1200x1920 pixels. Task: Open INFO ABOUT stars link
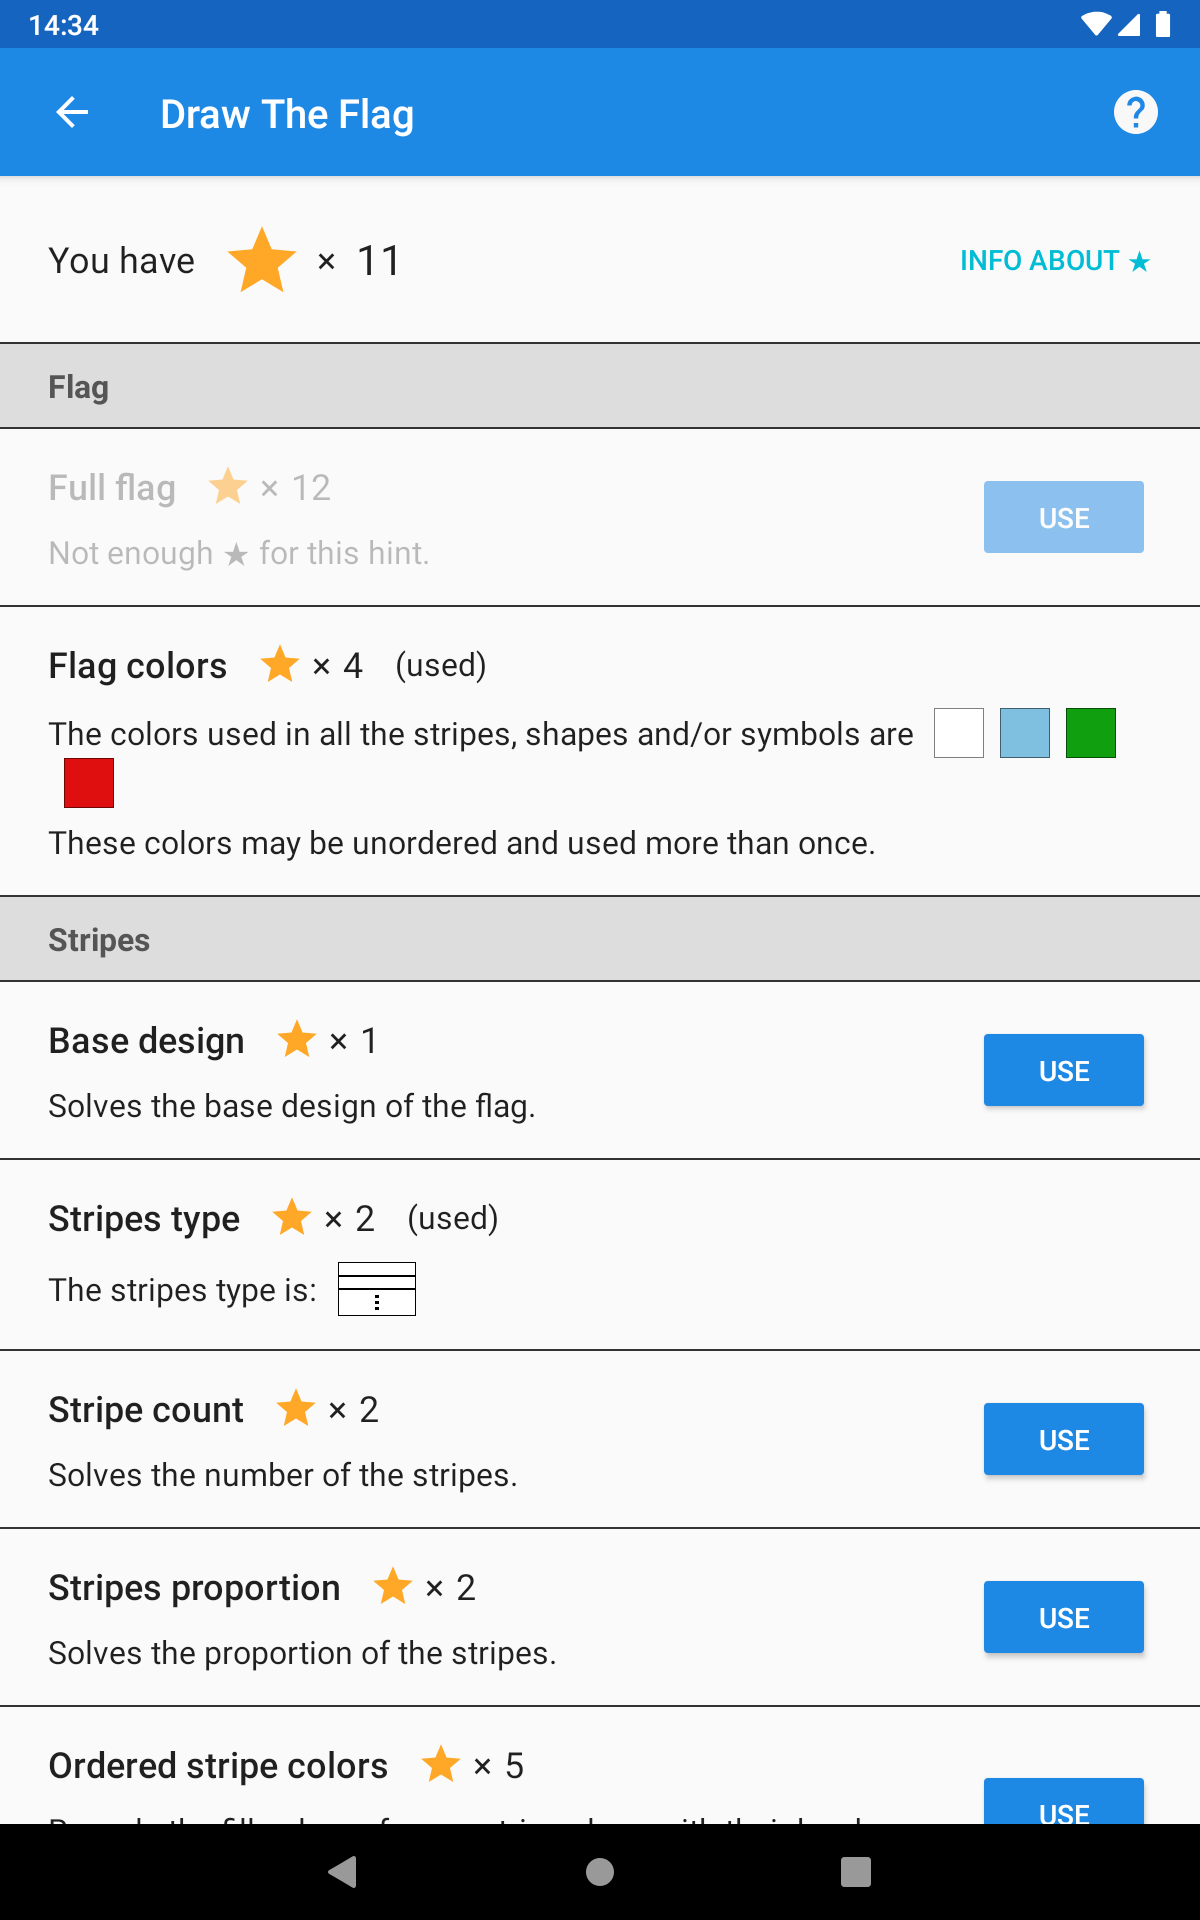click(1055, 261)
